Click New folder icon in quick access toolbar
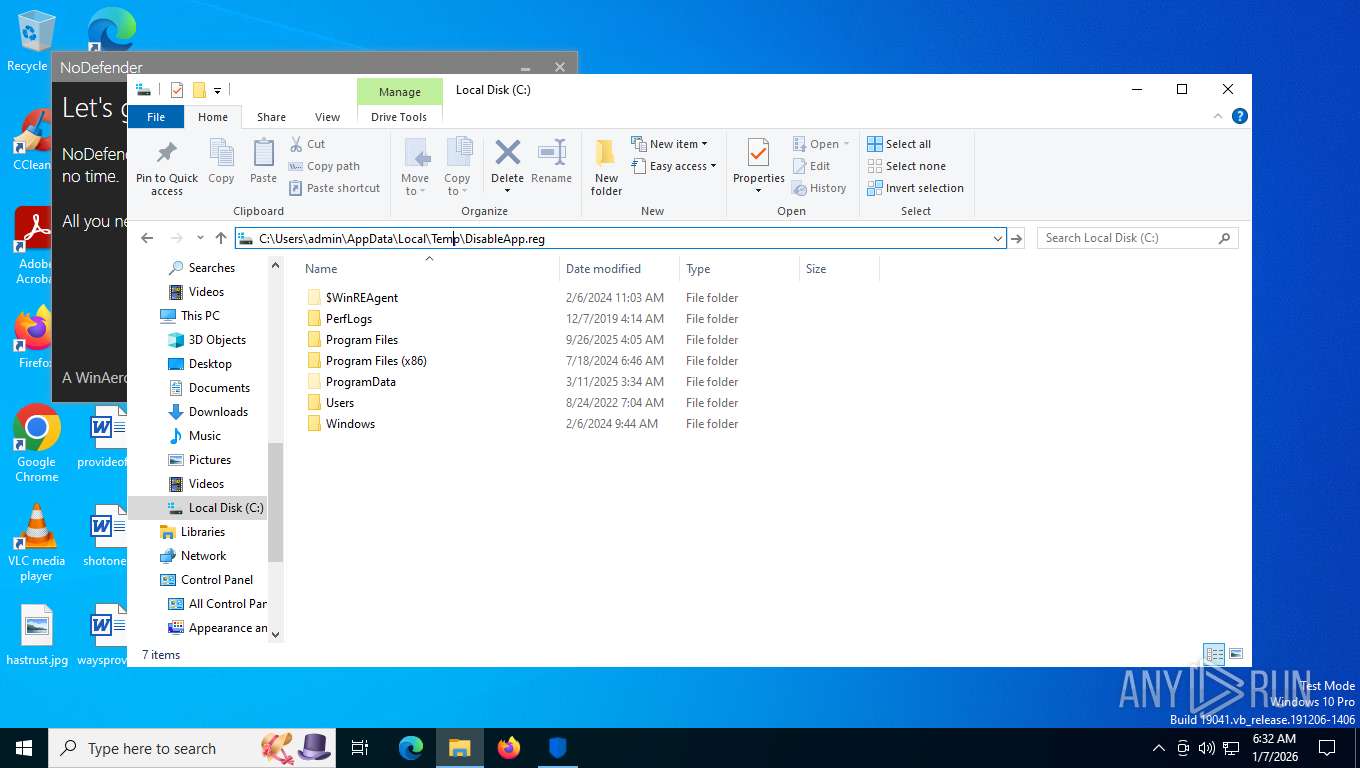Screen dimensions: 1360x768 [x=199, y=90]
